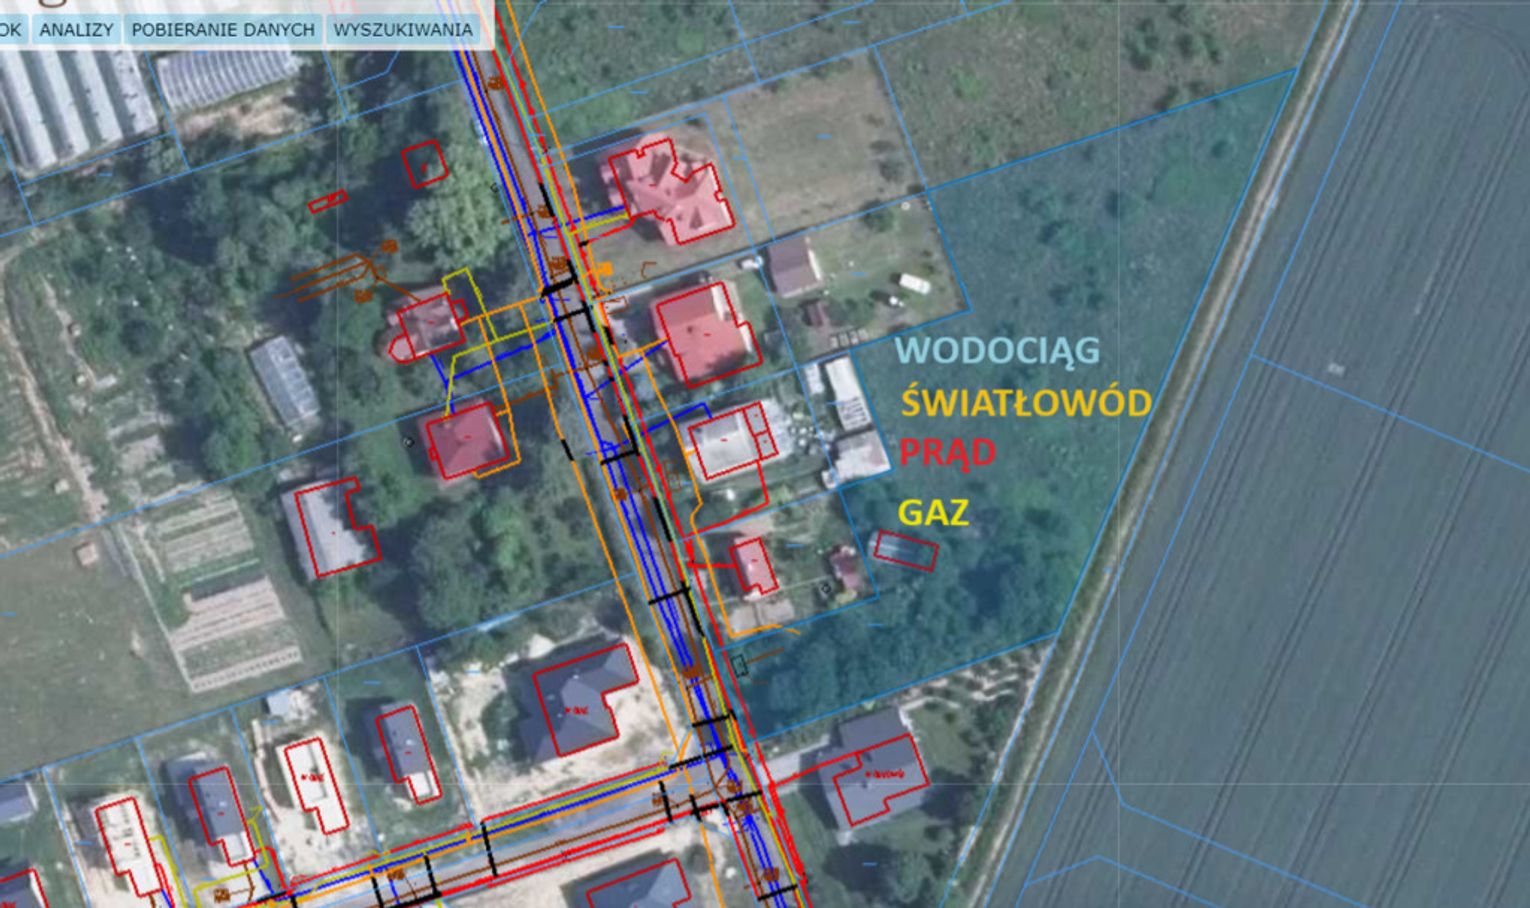Select small red rectangle below GAZ label
This screenshot has height=908, width=1530.
[906, 551]
